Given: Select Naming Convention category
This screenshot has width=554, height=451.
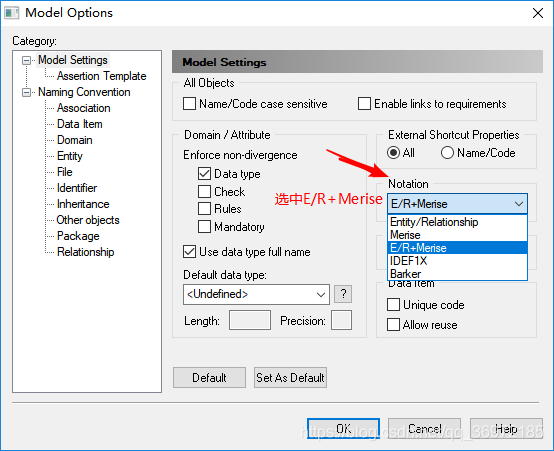Looking at the screenshot, I should 84,92.
